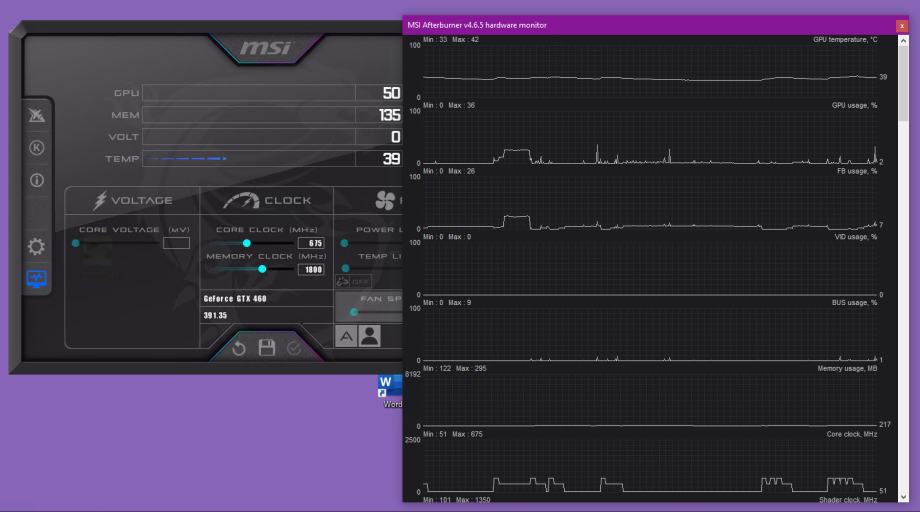This screenshot has width=920, height=512.
Task: Select the Fan section header icon
Action: click(385, 201)
